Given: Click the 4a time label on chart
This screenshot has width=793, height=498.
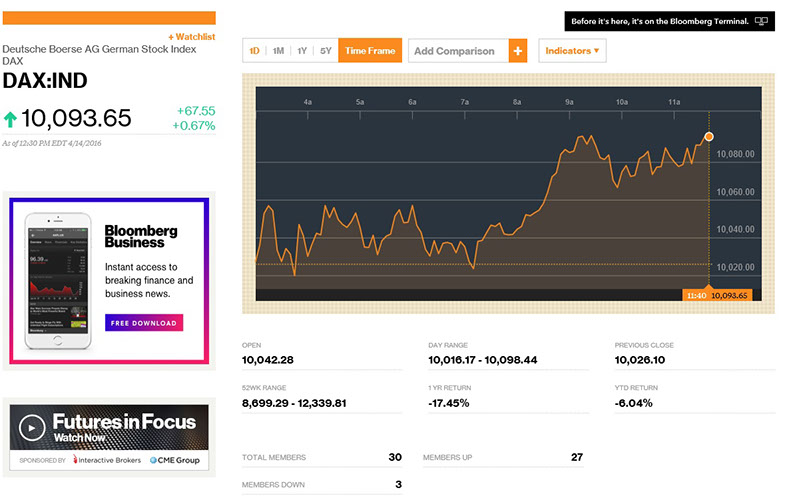Looking at the screenshot, I should 307,102.
